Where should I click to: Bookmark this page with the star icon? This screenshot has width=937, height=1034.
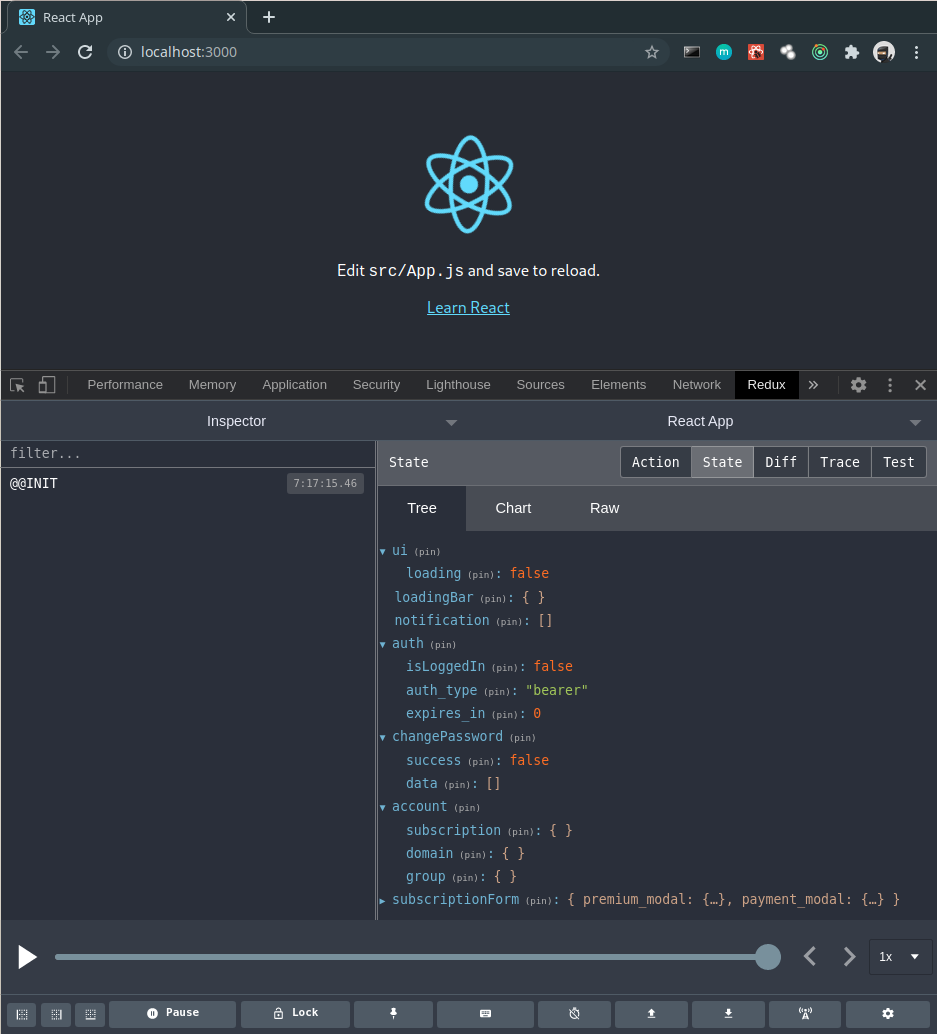point(651,52)
